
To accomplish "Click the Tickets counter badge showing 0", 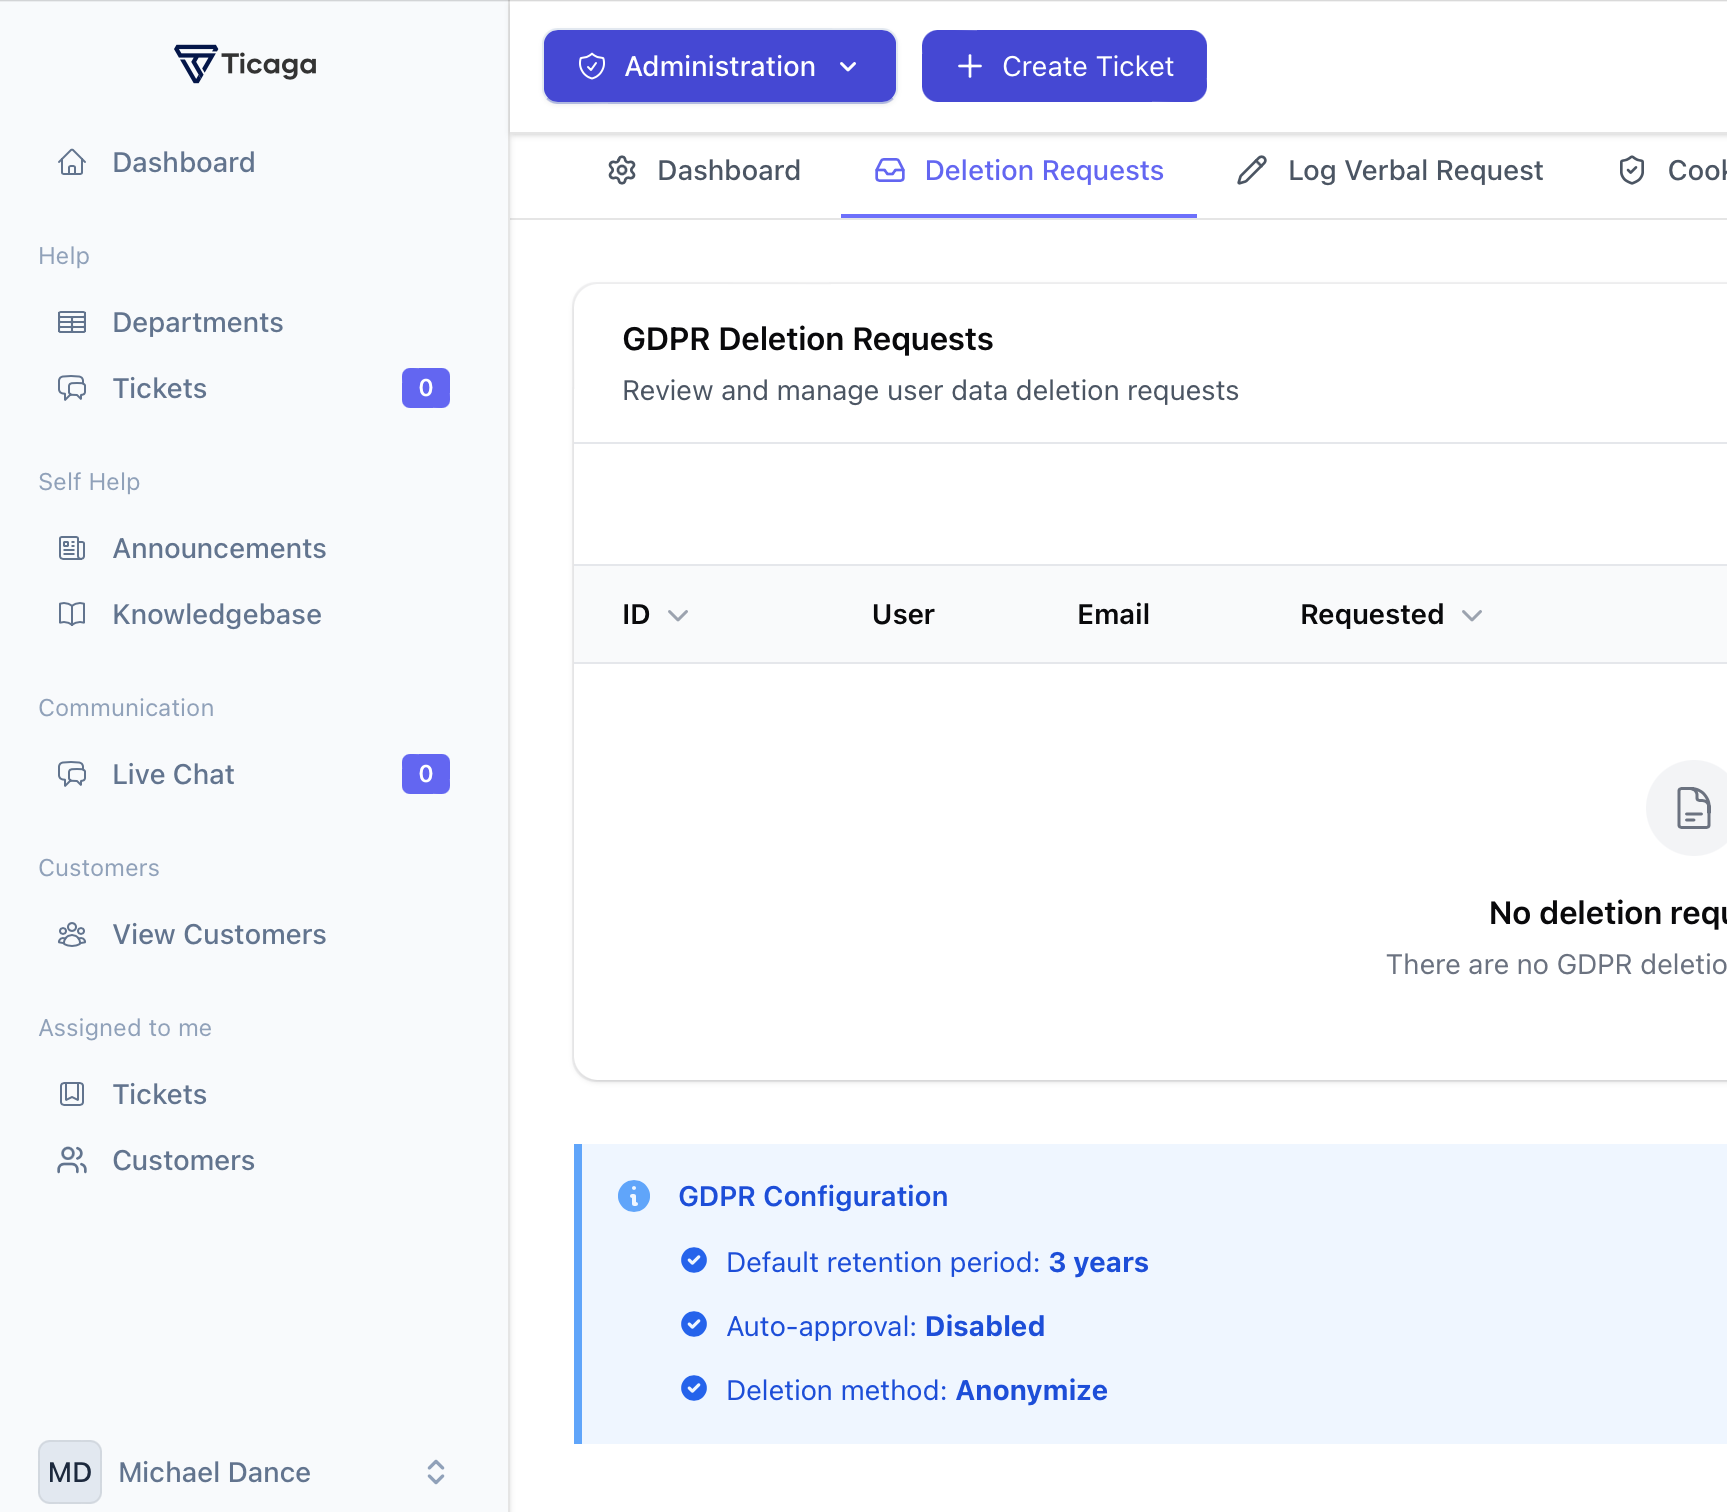I will pyautogui.click(x=425, y=388).
